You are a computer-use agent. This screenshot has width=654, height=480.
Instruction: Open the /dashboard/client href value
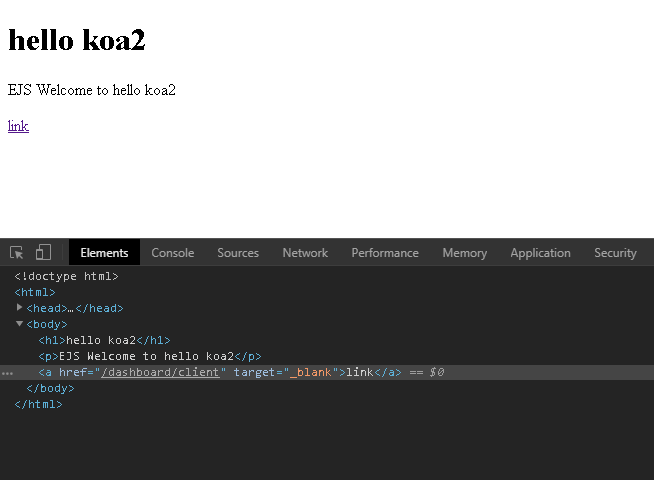[160, 372]
